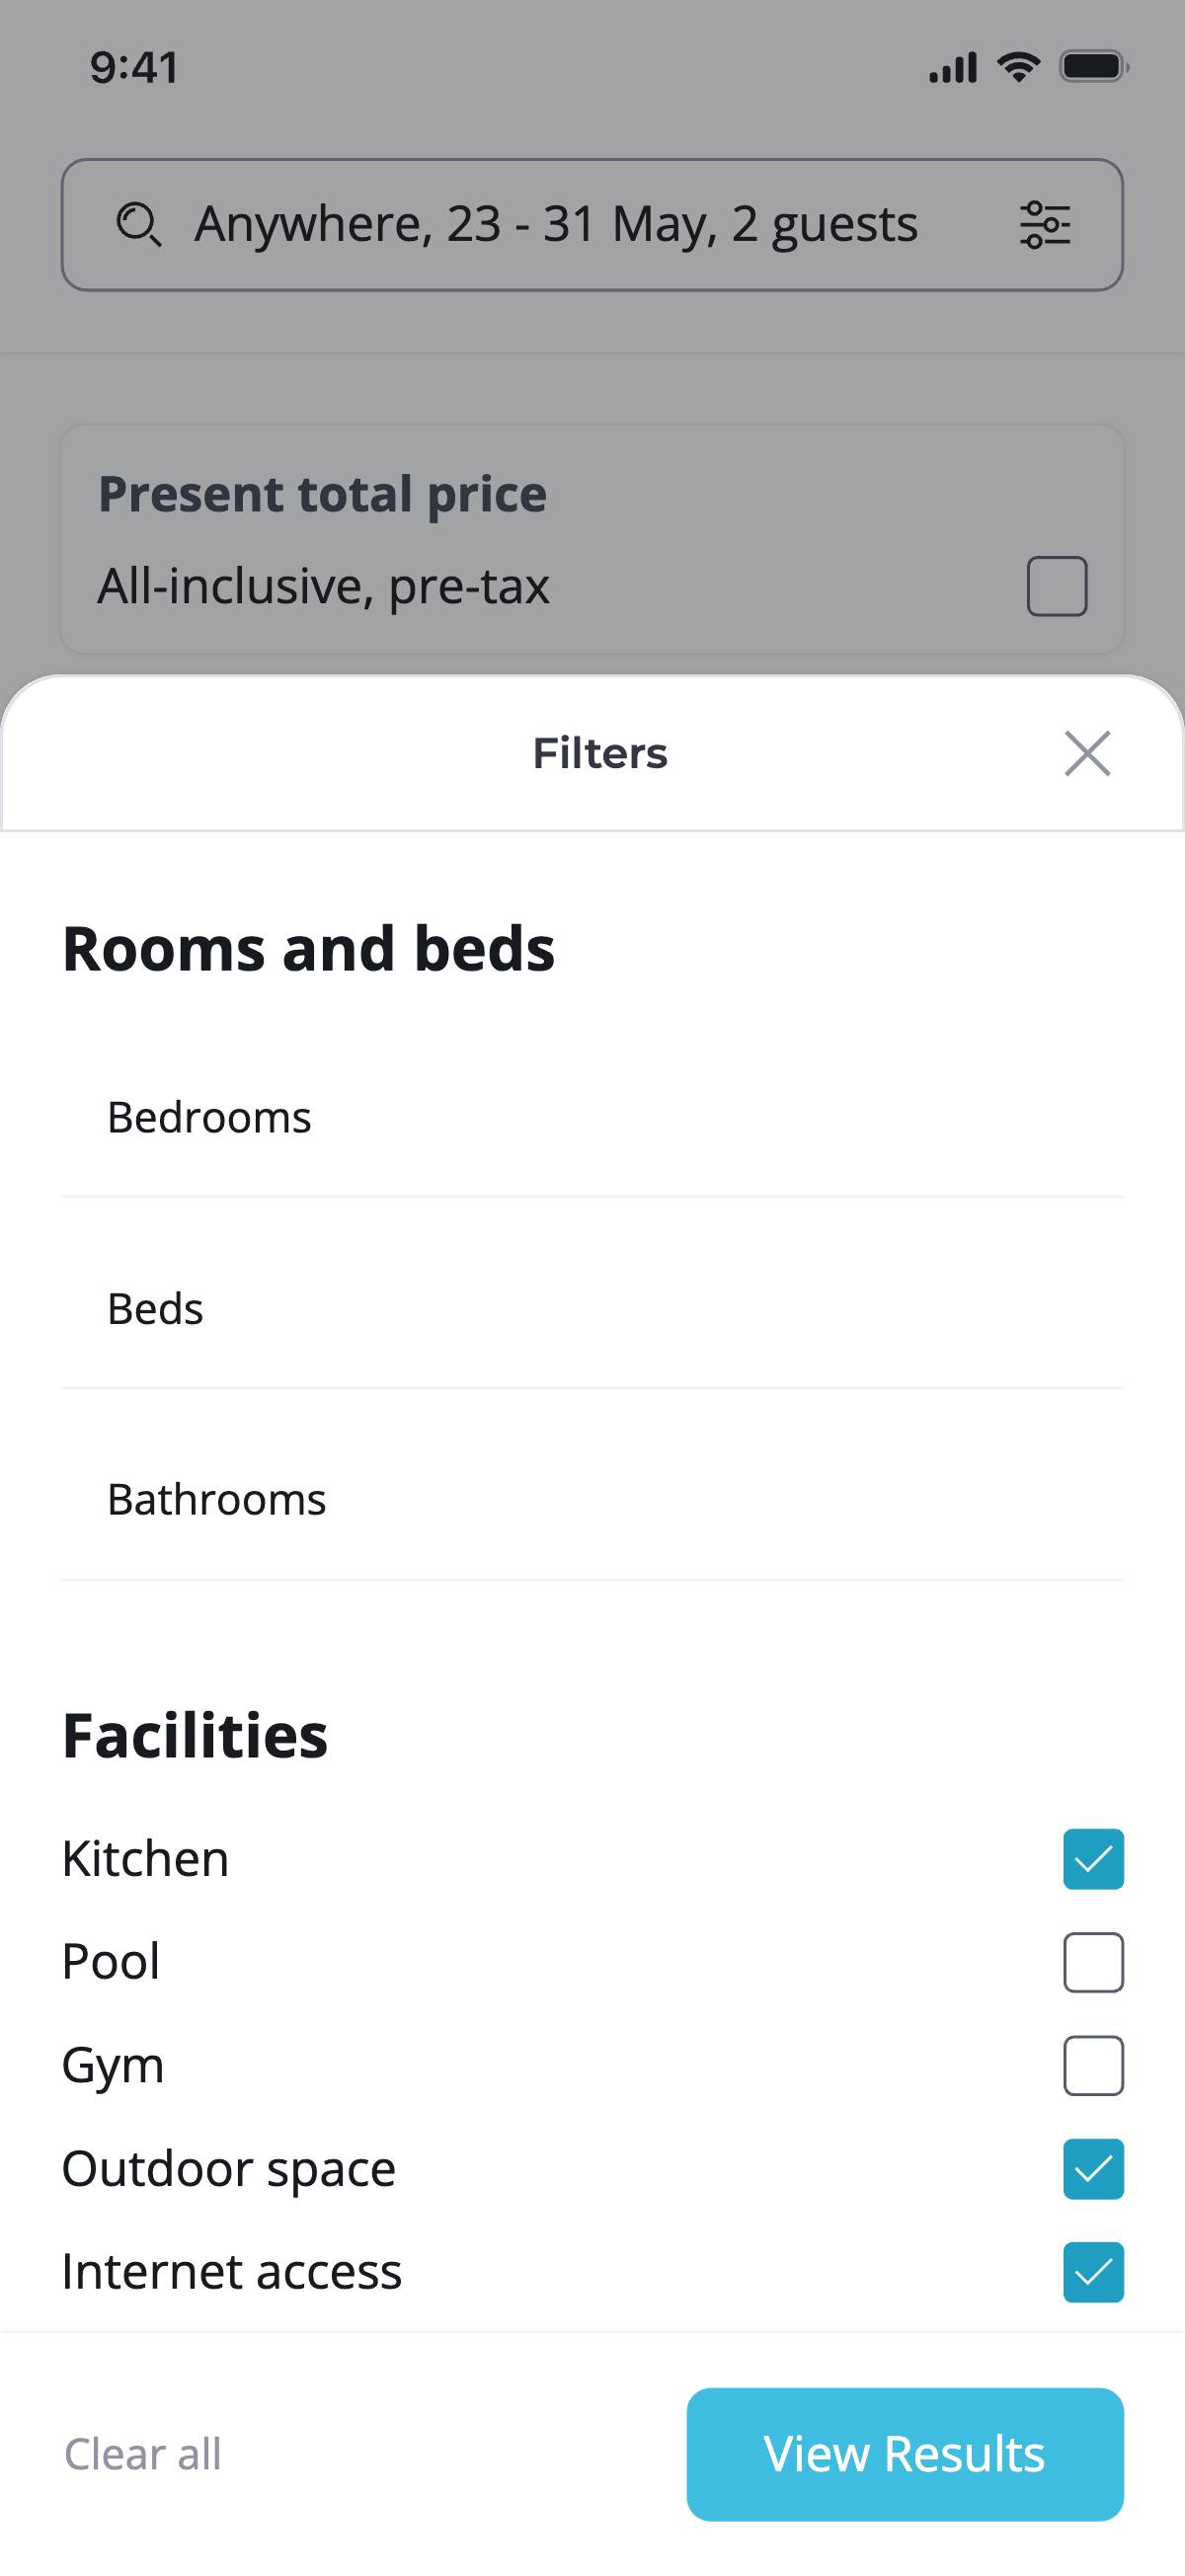
Task: Check the Gym facility option
Action: [1093, 2065]
